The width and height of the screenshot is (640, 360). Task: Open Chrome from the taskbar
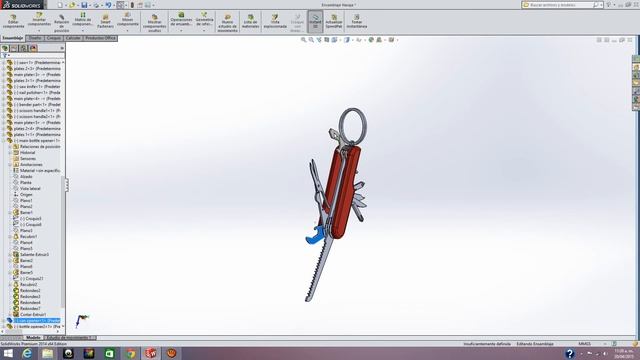click(130, 353)
